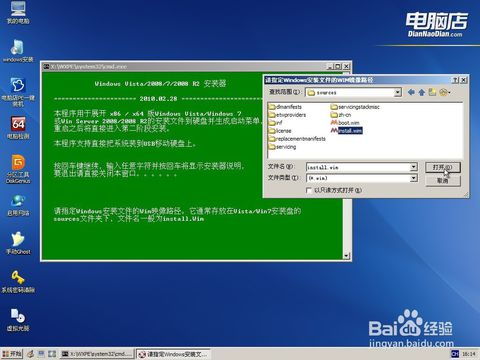The height and width of the screenshot is (360, 480).
Task: Select the boot.wim file in list
Action: click(345, 123)
